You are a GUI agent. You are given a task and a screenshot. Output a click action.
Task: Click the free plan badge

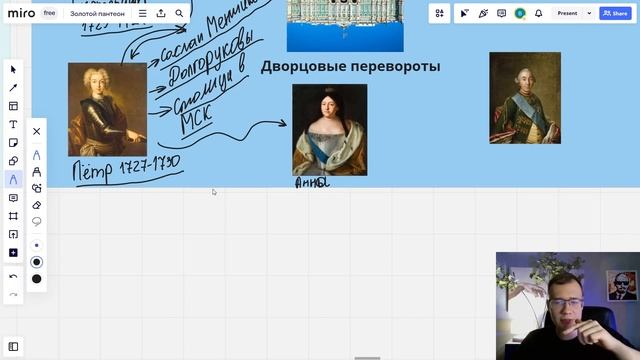[x=49, y=13]
